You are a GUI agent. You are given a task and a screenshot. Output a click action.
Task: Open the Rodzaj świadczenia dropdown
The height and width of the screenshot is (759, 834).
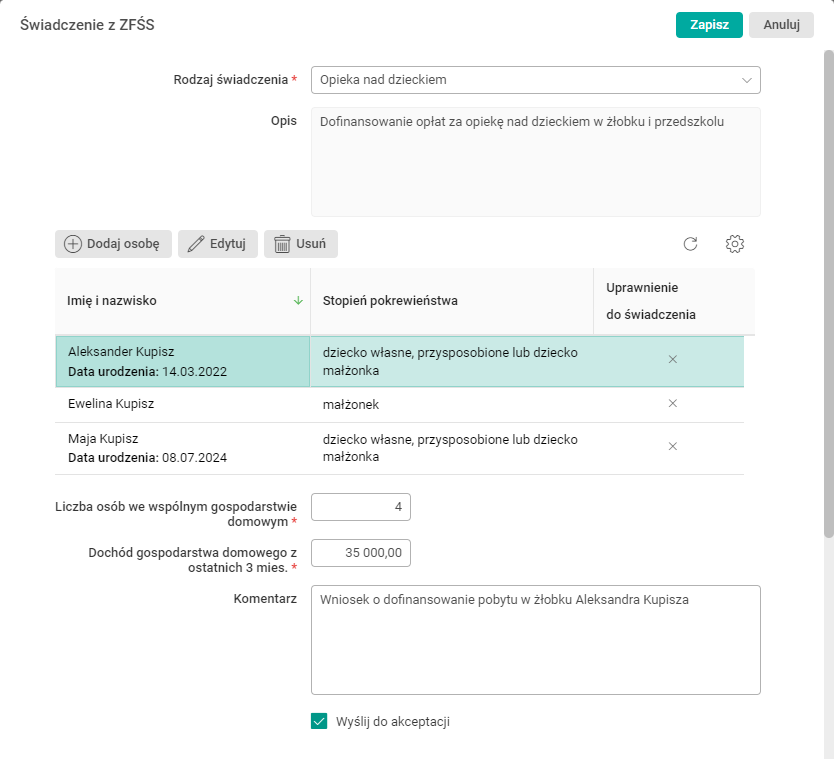(x=747, y=79)
